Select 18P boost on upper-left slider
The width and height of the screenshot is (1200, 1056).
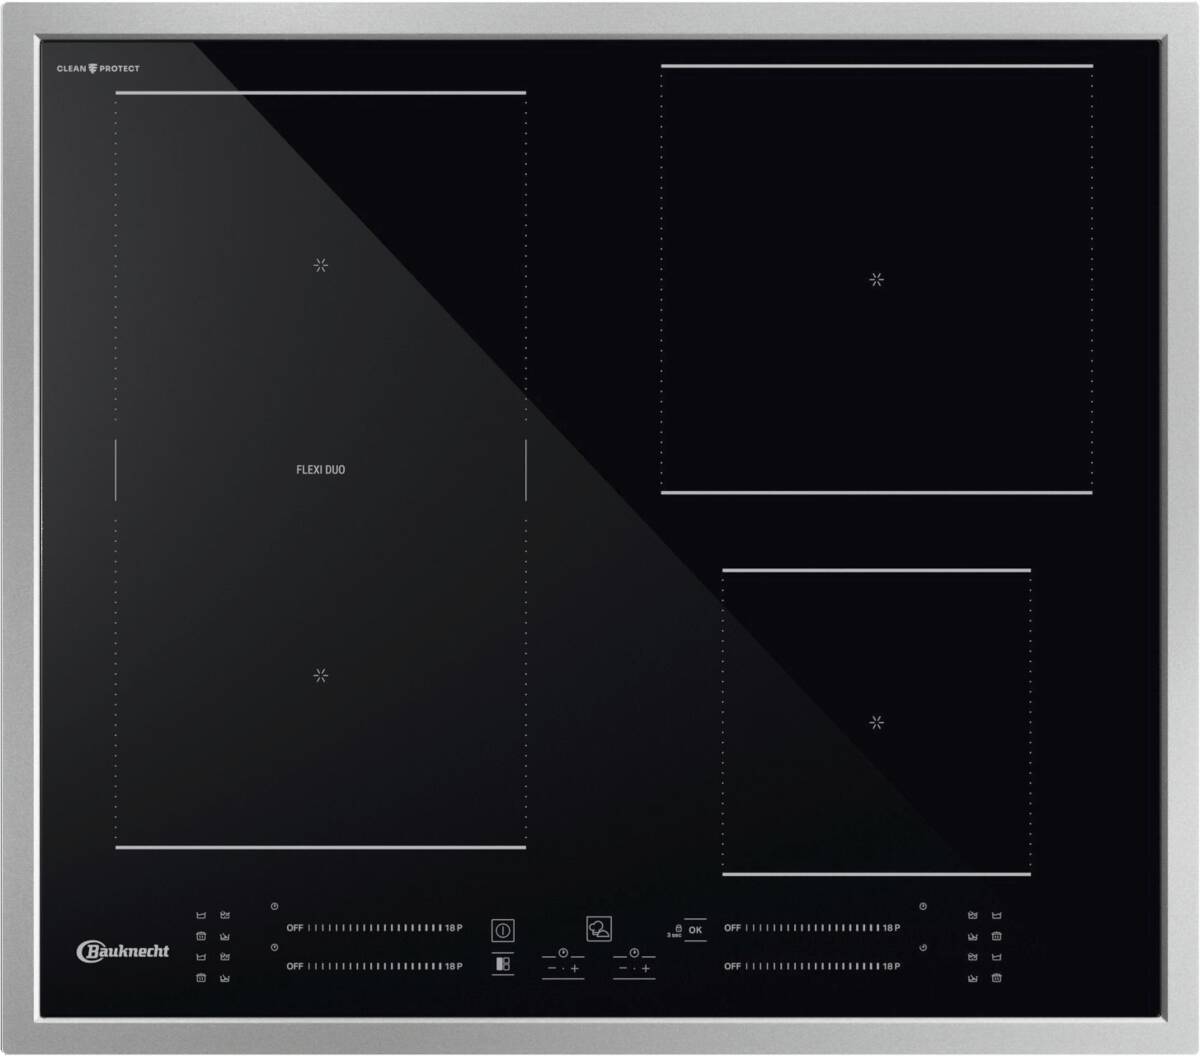453,928
